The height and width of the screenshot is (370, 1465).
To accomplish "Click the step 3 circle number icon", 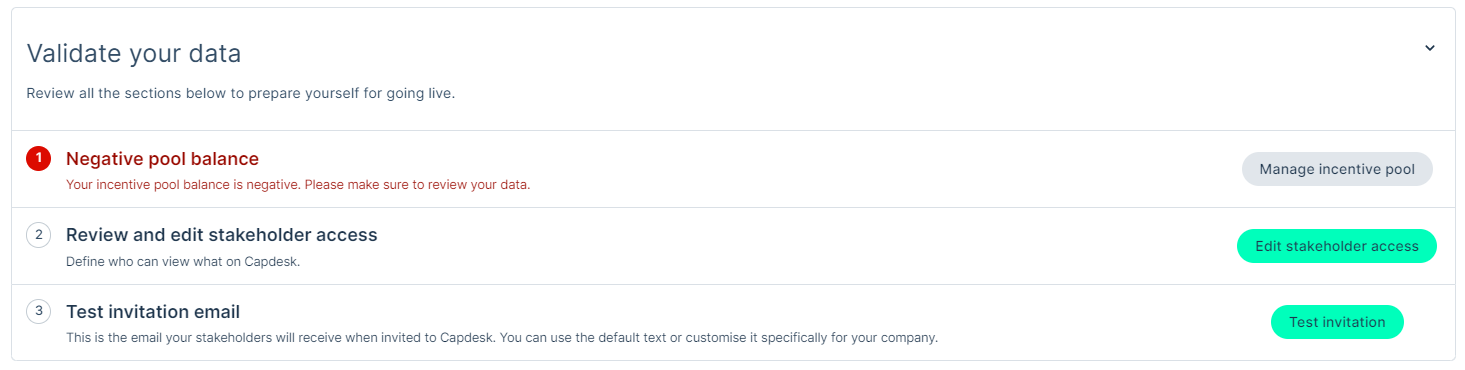I will point(38,311).
